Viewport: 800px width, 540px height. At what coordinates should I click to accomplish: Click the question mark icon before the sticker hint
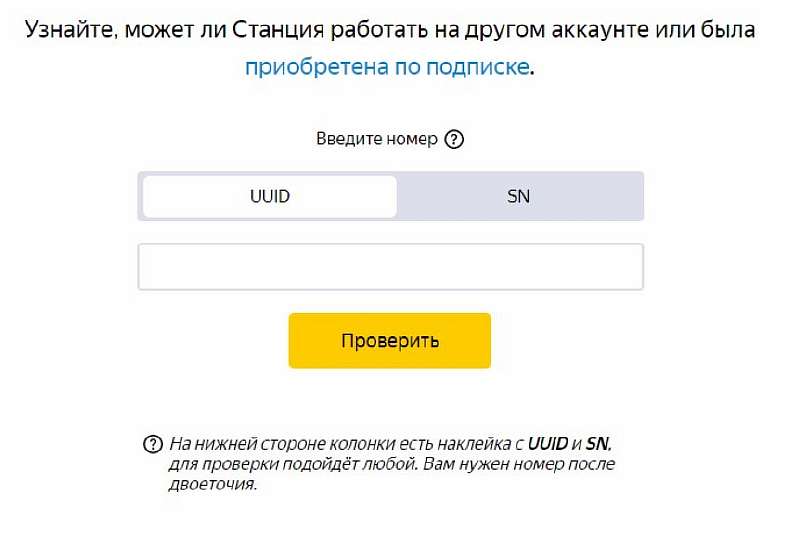click(153, 444)
